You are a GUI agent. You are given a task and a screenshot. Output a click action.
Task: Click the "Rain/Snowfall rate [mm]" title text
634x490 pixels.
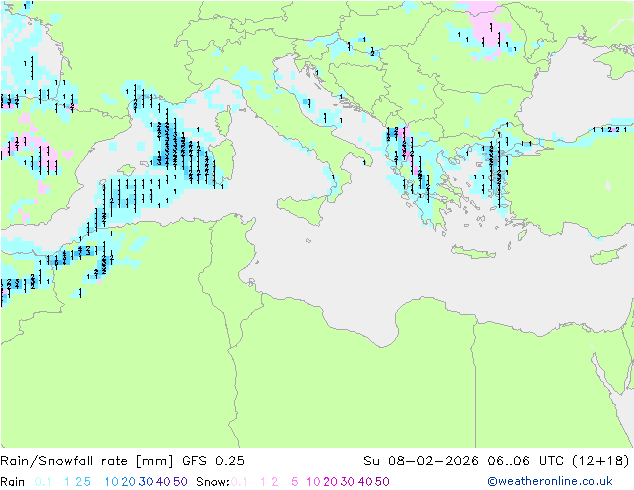[87, 461]
